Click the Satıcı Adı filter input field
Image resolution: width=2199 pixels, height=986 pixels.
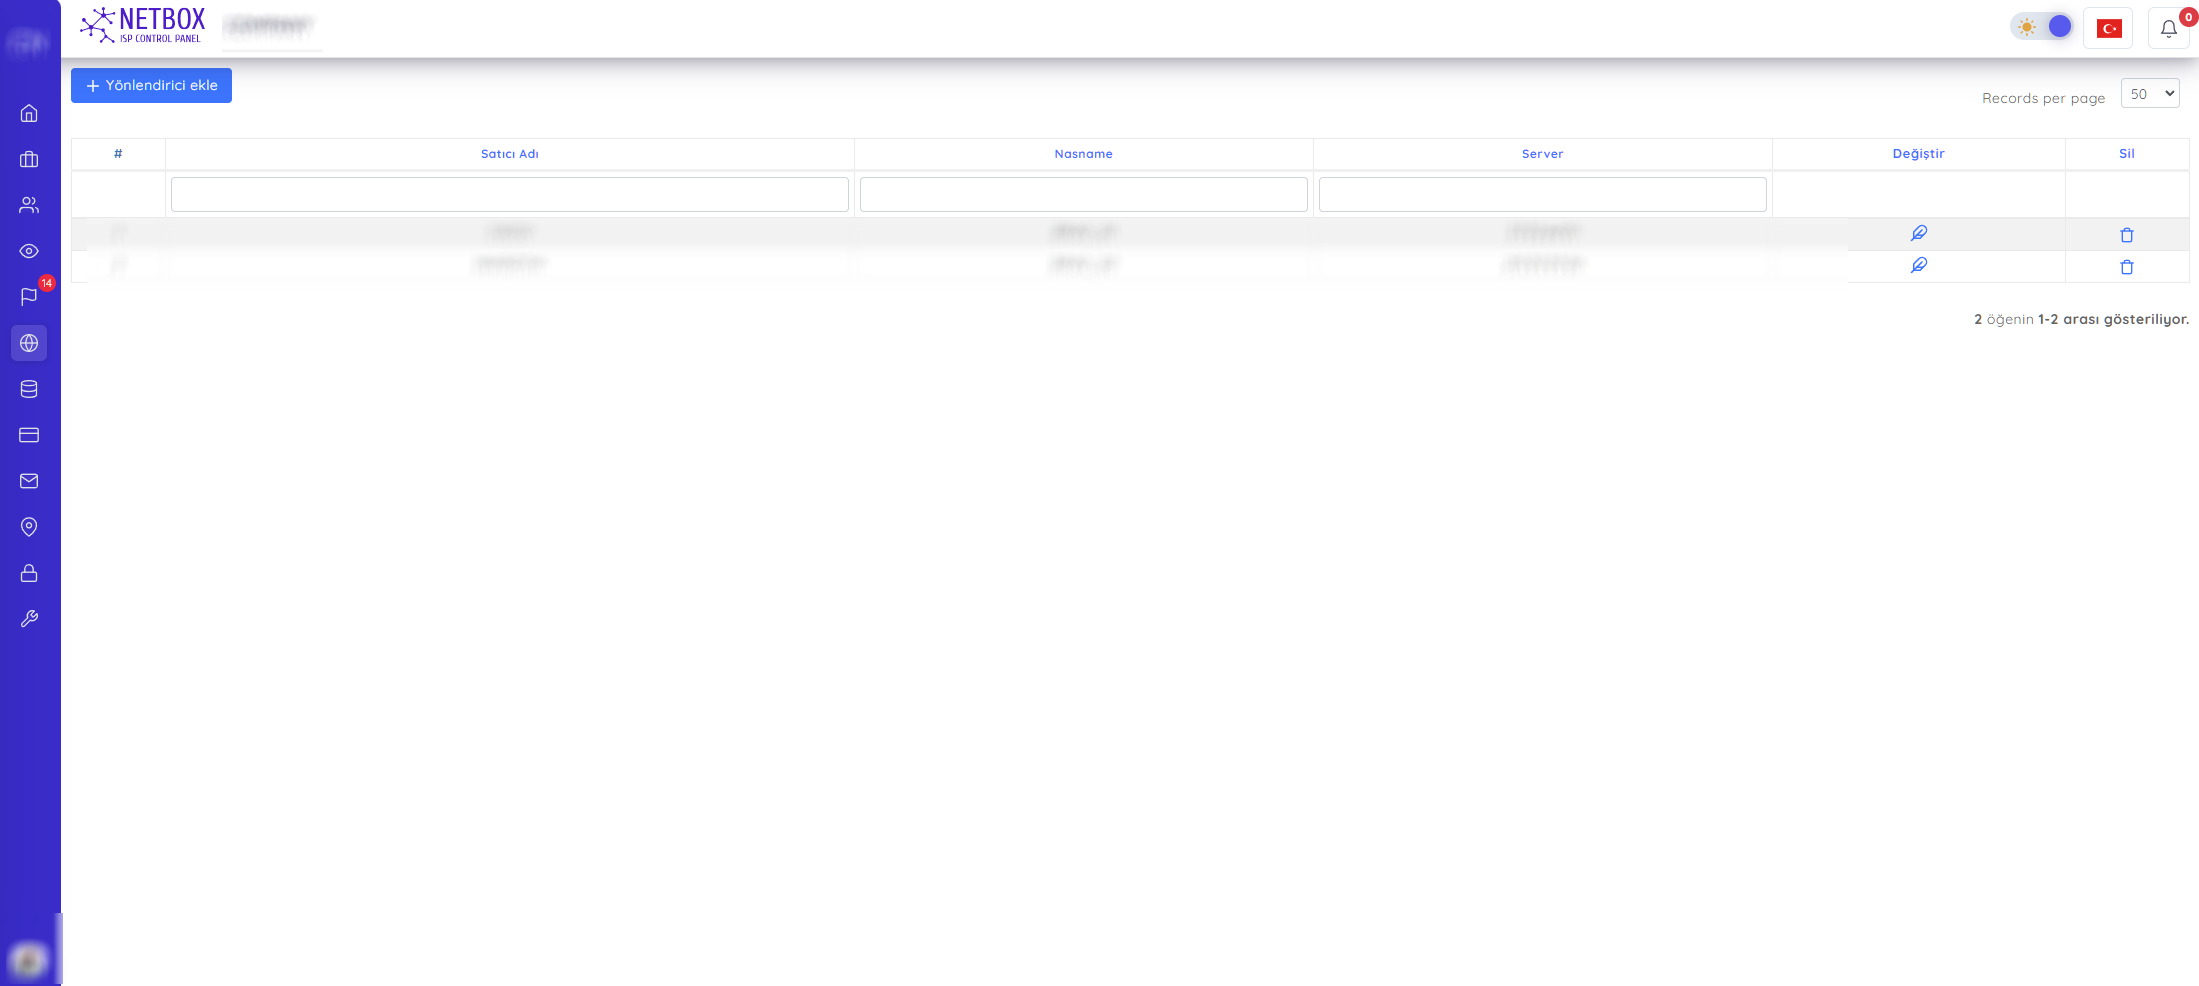[509, 194]
